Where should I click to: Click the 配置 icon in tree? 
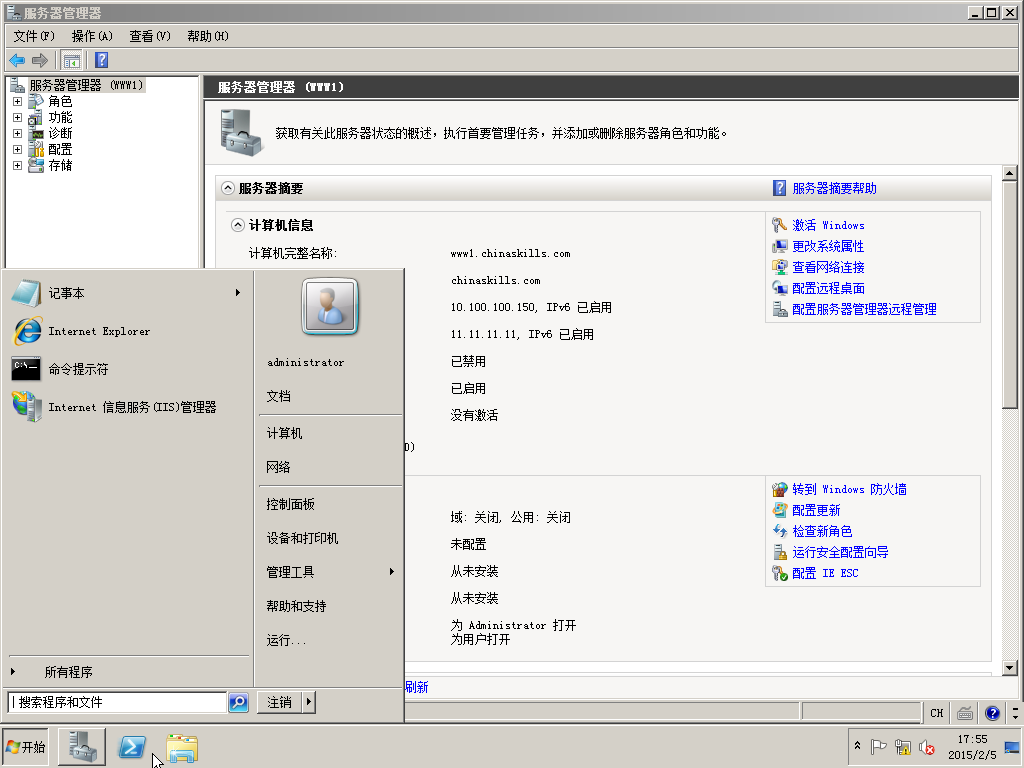pos(36,150)
